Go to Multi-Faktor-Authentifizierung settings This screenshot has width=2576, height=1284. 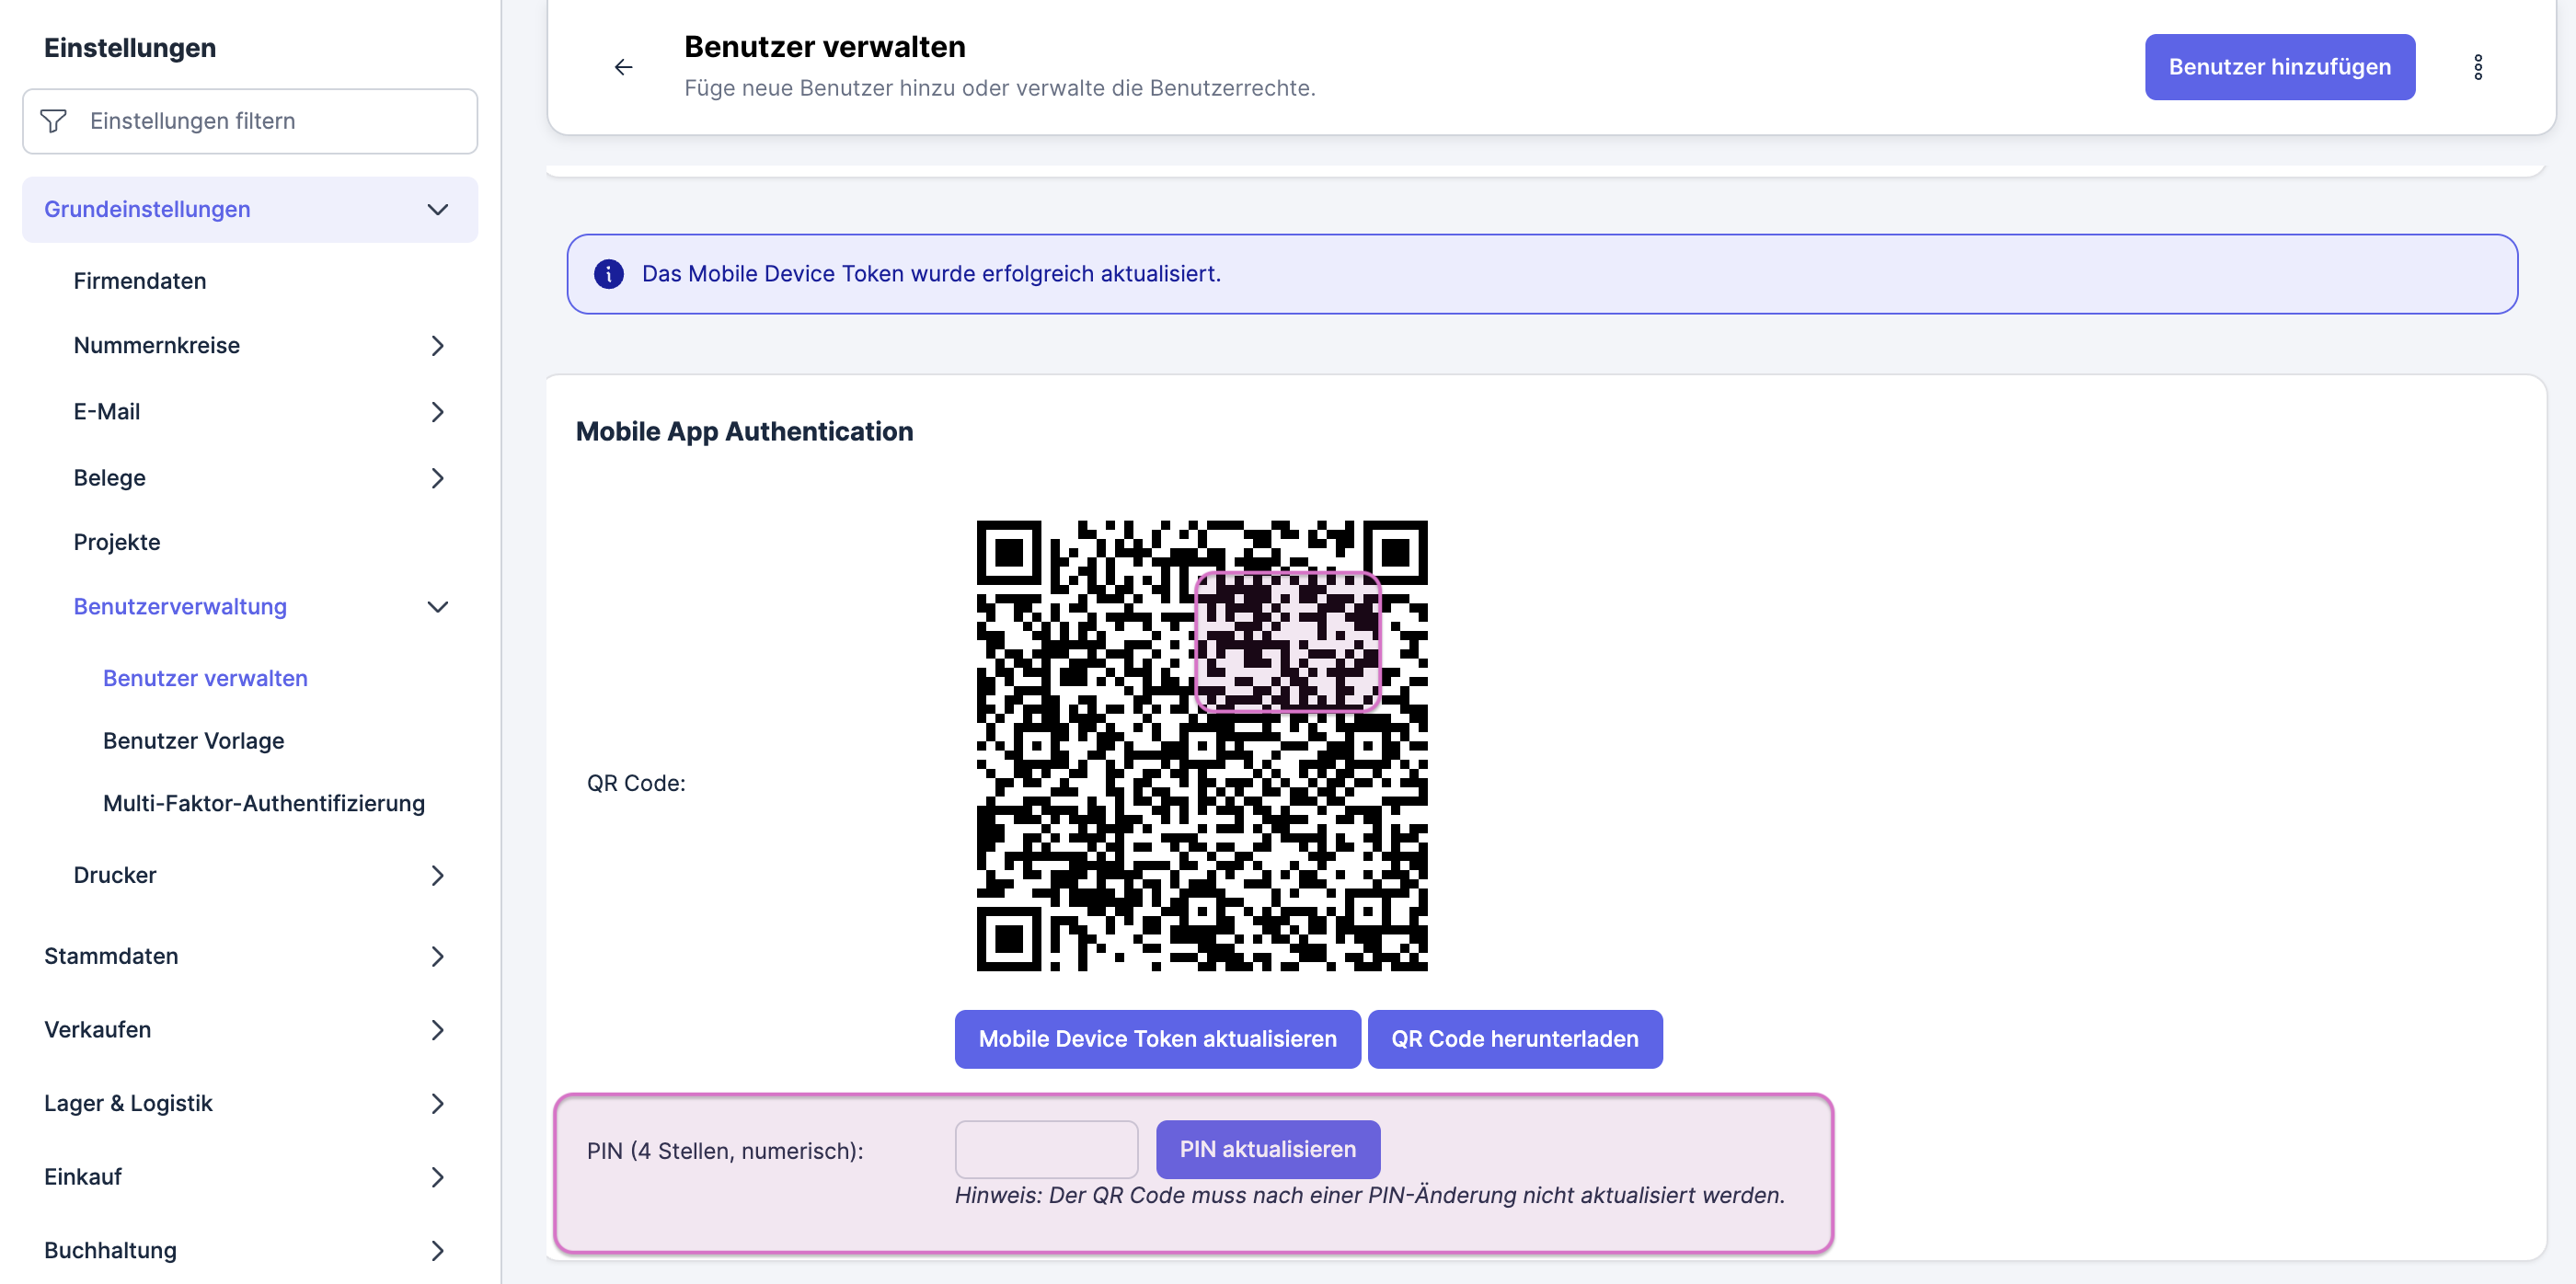pyautogui.click(x=264, y=803)
